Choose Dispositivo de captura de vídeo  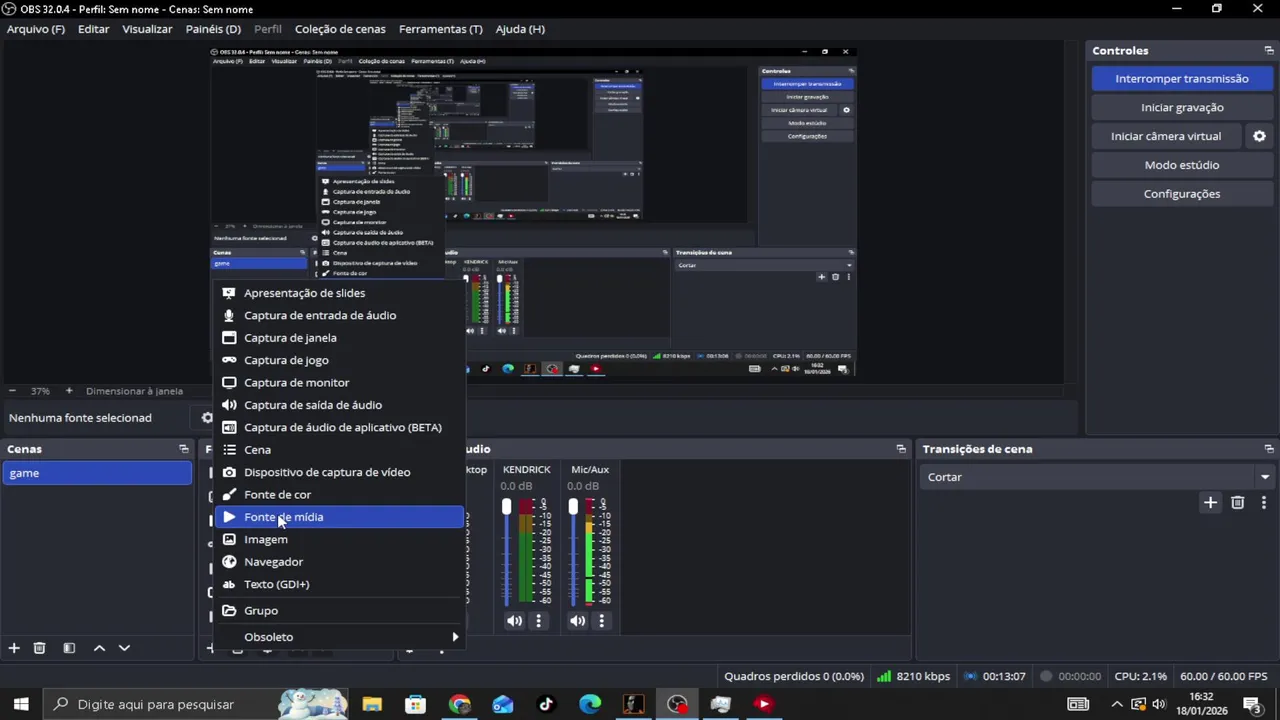pyautogui.click(x=339, y=472)
